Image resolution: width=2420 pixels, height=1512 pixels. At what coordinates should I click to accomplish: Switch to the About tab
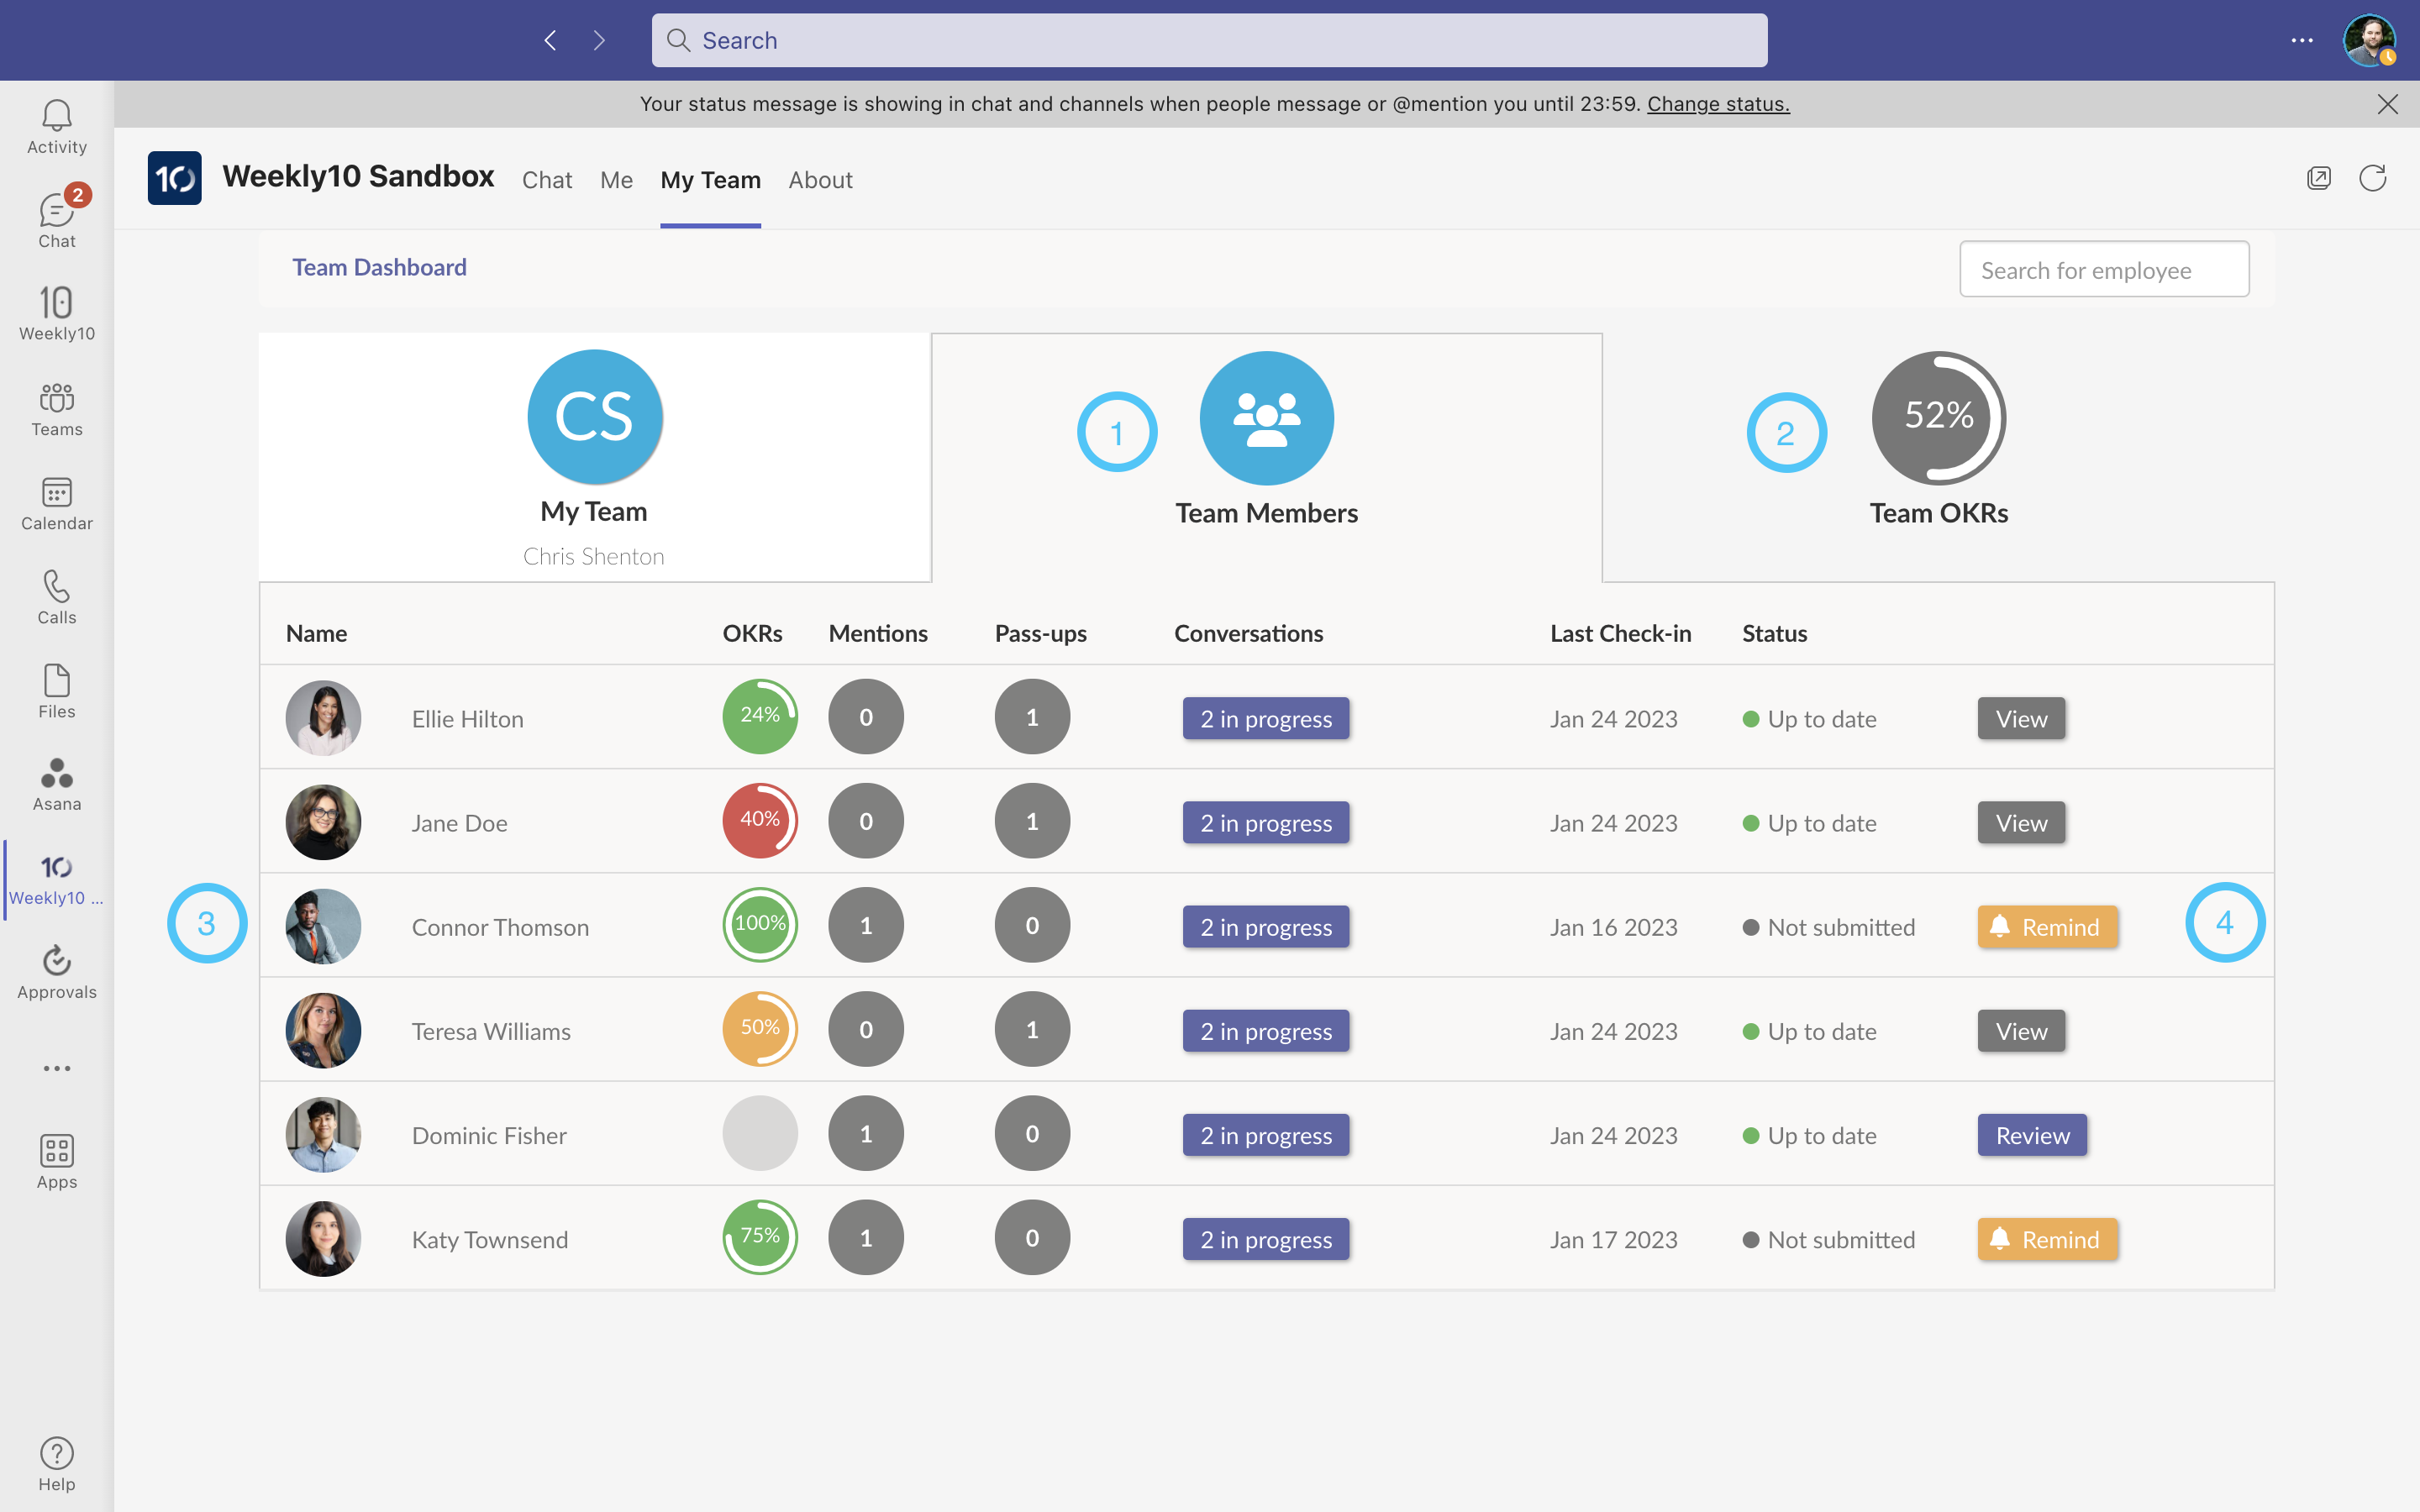click(x=820, y=180)
